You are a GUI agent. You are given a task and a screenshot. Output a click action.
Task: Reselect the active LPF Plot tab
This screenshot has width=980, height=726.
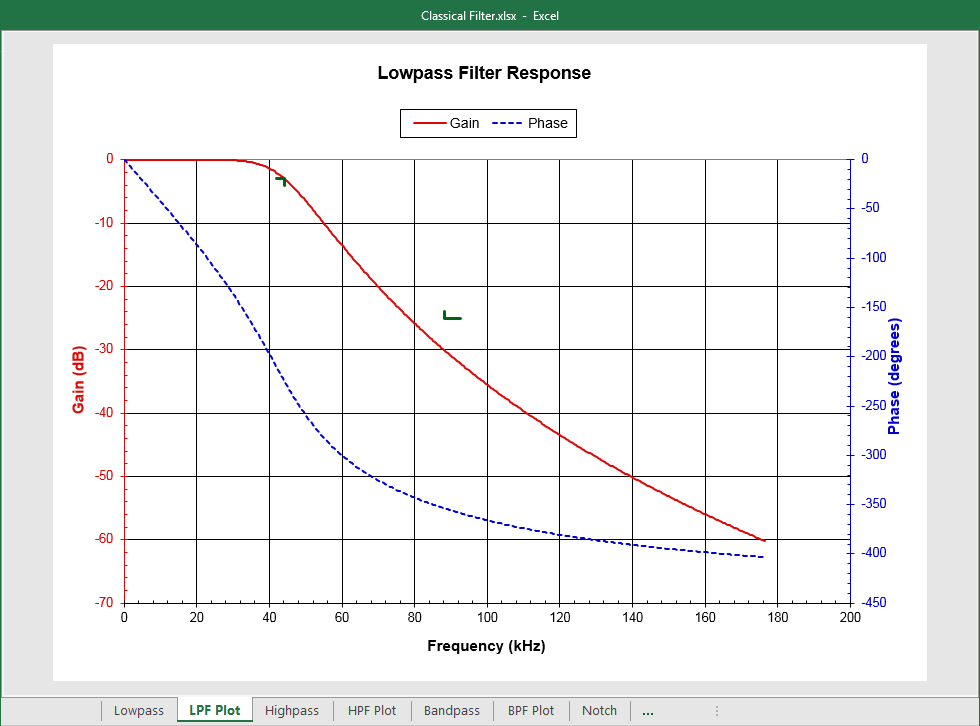click(214, 710)
